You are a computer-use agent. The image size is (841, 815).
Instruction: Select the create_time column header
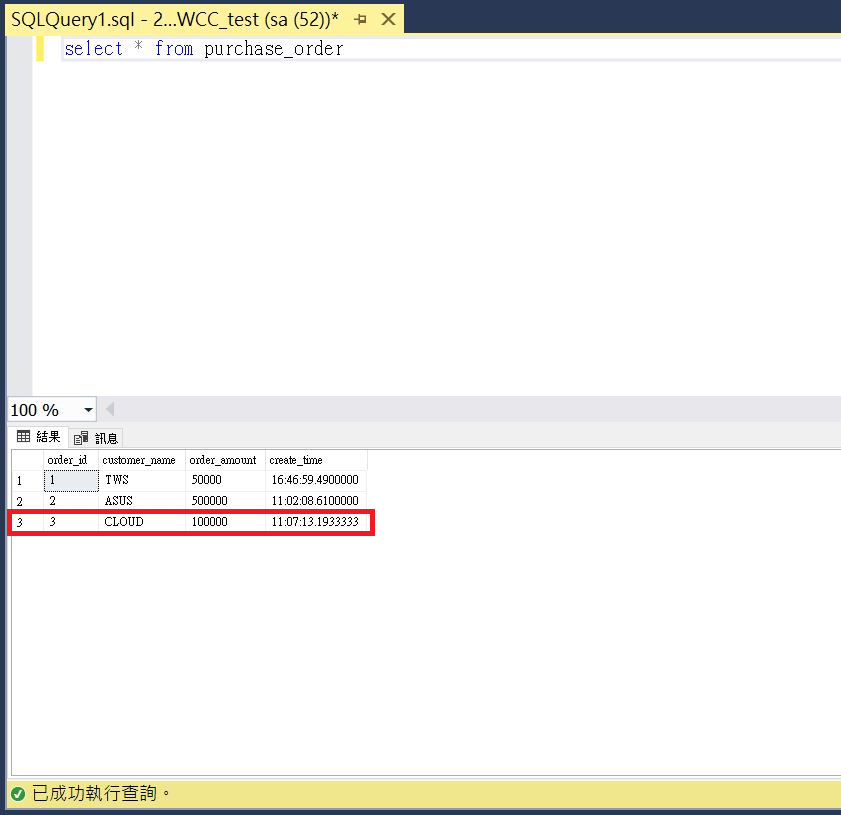tap(316, 460)
